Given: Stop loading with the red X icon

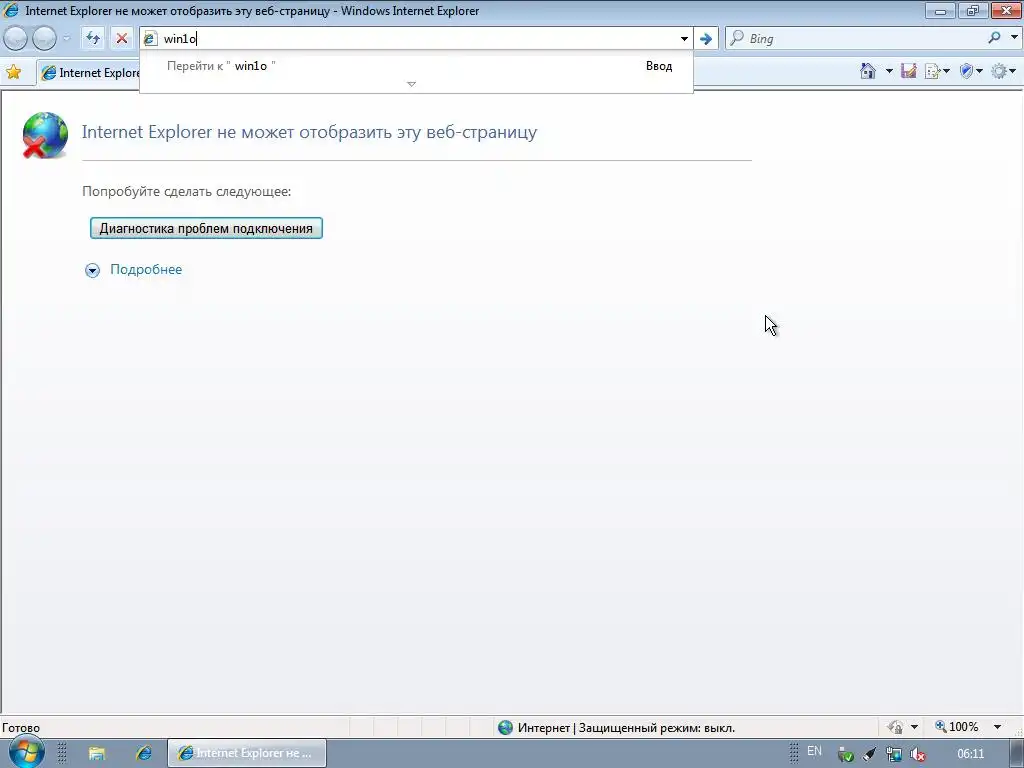Looking at the screenshot, I should [x=121, y=39].
